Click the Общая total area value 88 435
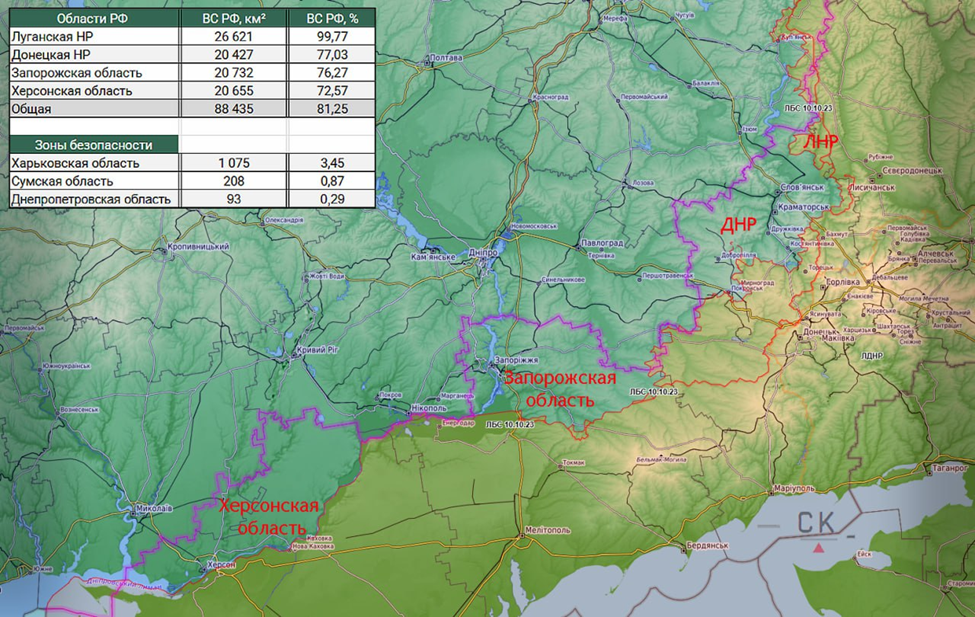Viewport: 975px width, 617px height. point(234,108)
